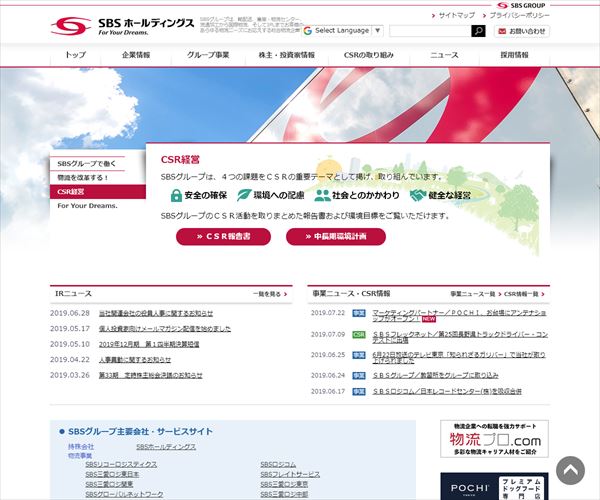Click the お問い合わせ contact button
The width and height of the screenshot is (600, 500).
click(522, 31)
